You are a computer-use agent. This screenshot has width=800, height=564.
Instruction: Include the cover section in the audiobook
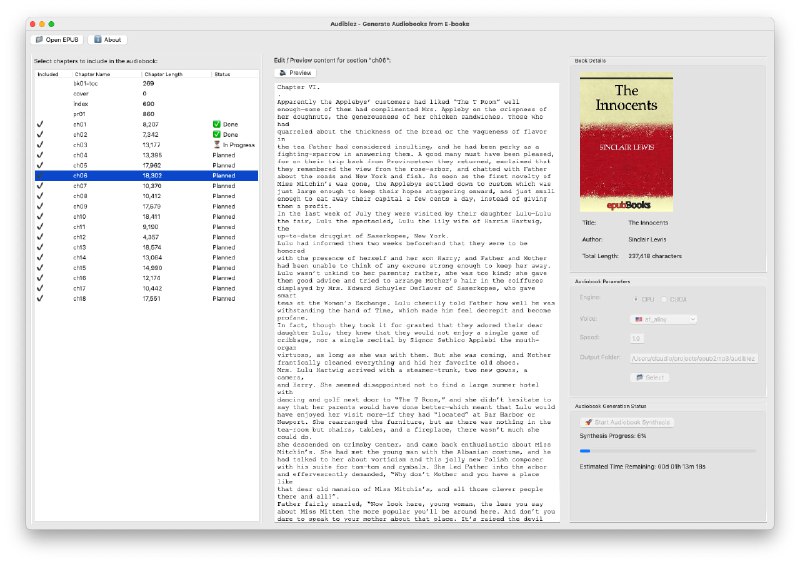click(x=41, y=94)
